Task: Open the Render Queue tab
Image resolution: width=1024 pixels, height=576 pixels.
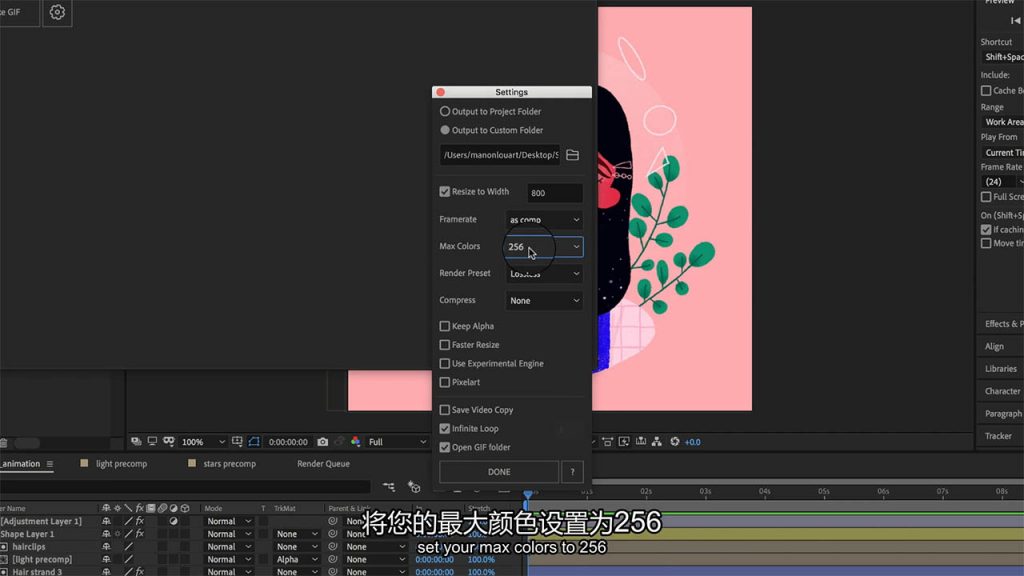Action: (x=323, y=464)
